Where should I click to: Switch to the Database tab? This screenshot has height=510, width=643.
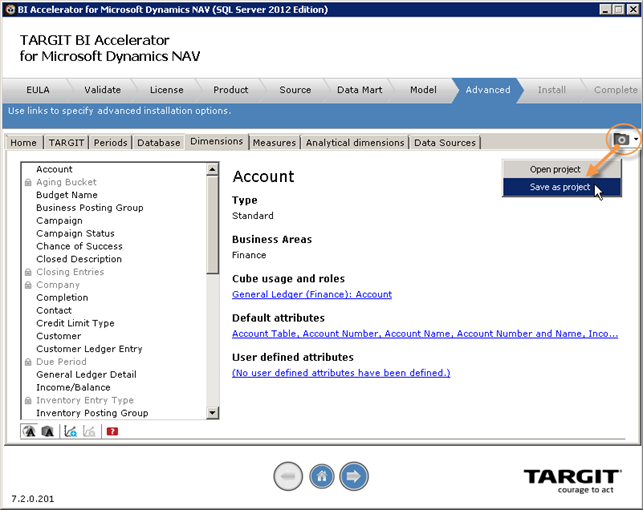tap(159, 142)
